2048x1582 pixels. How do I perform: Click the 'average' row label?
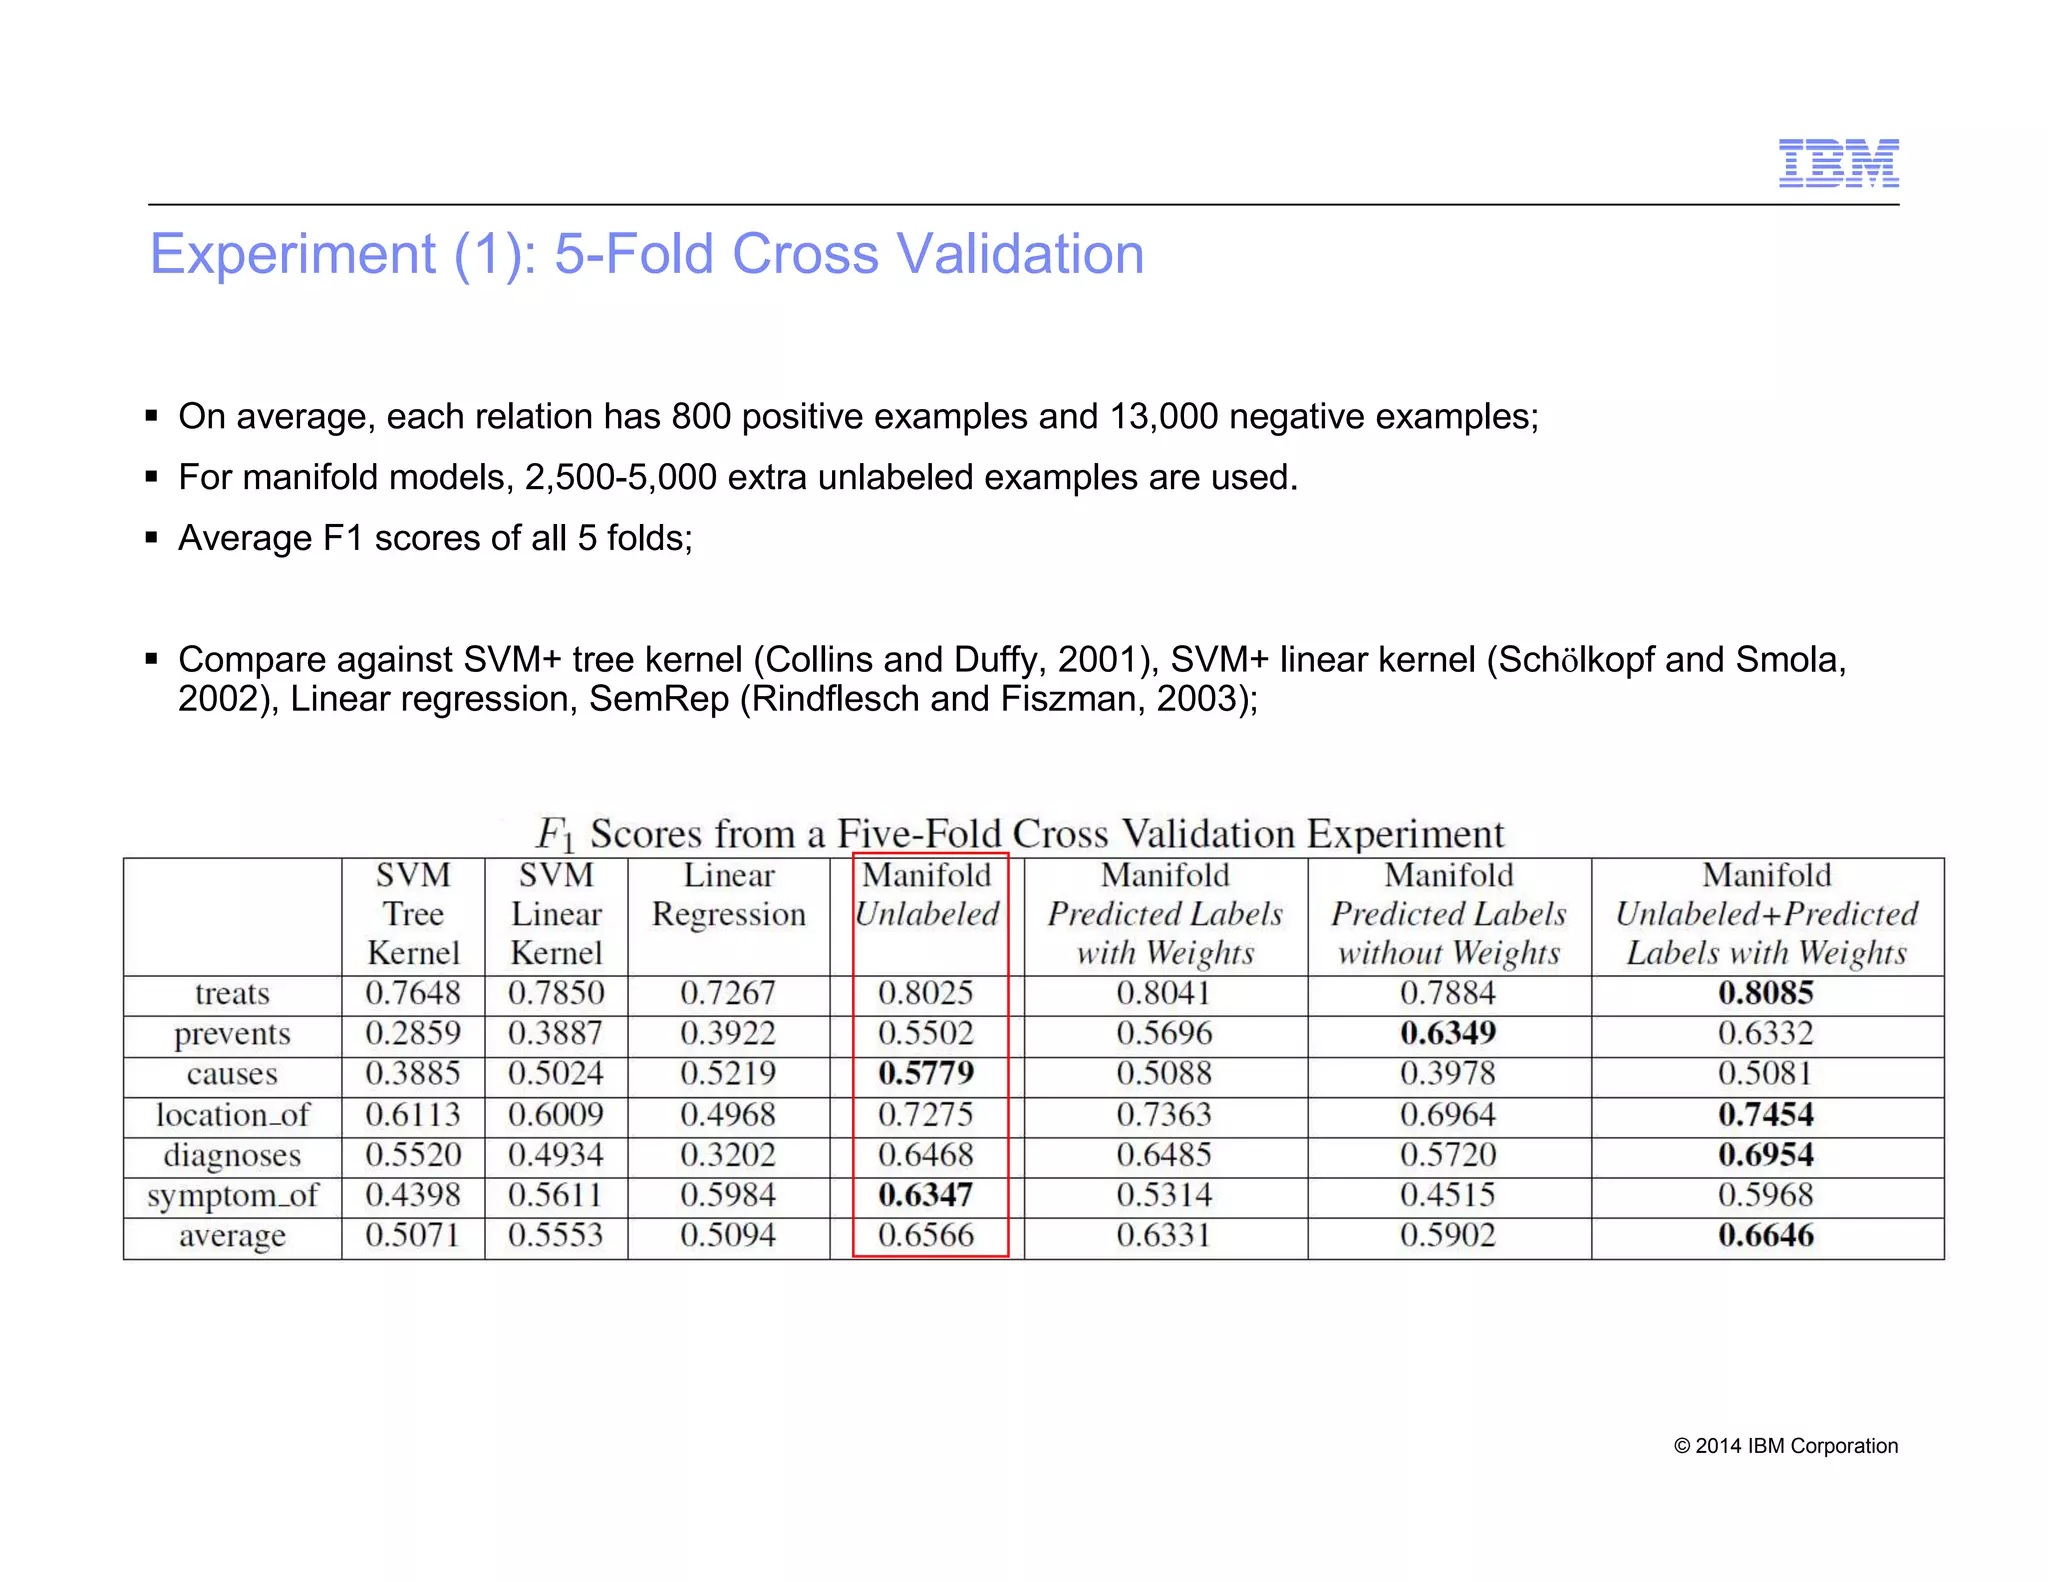coord(232,1237)
